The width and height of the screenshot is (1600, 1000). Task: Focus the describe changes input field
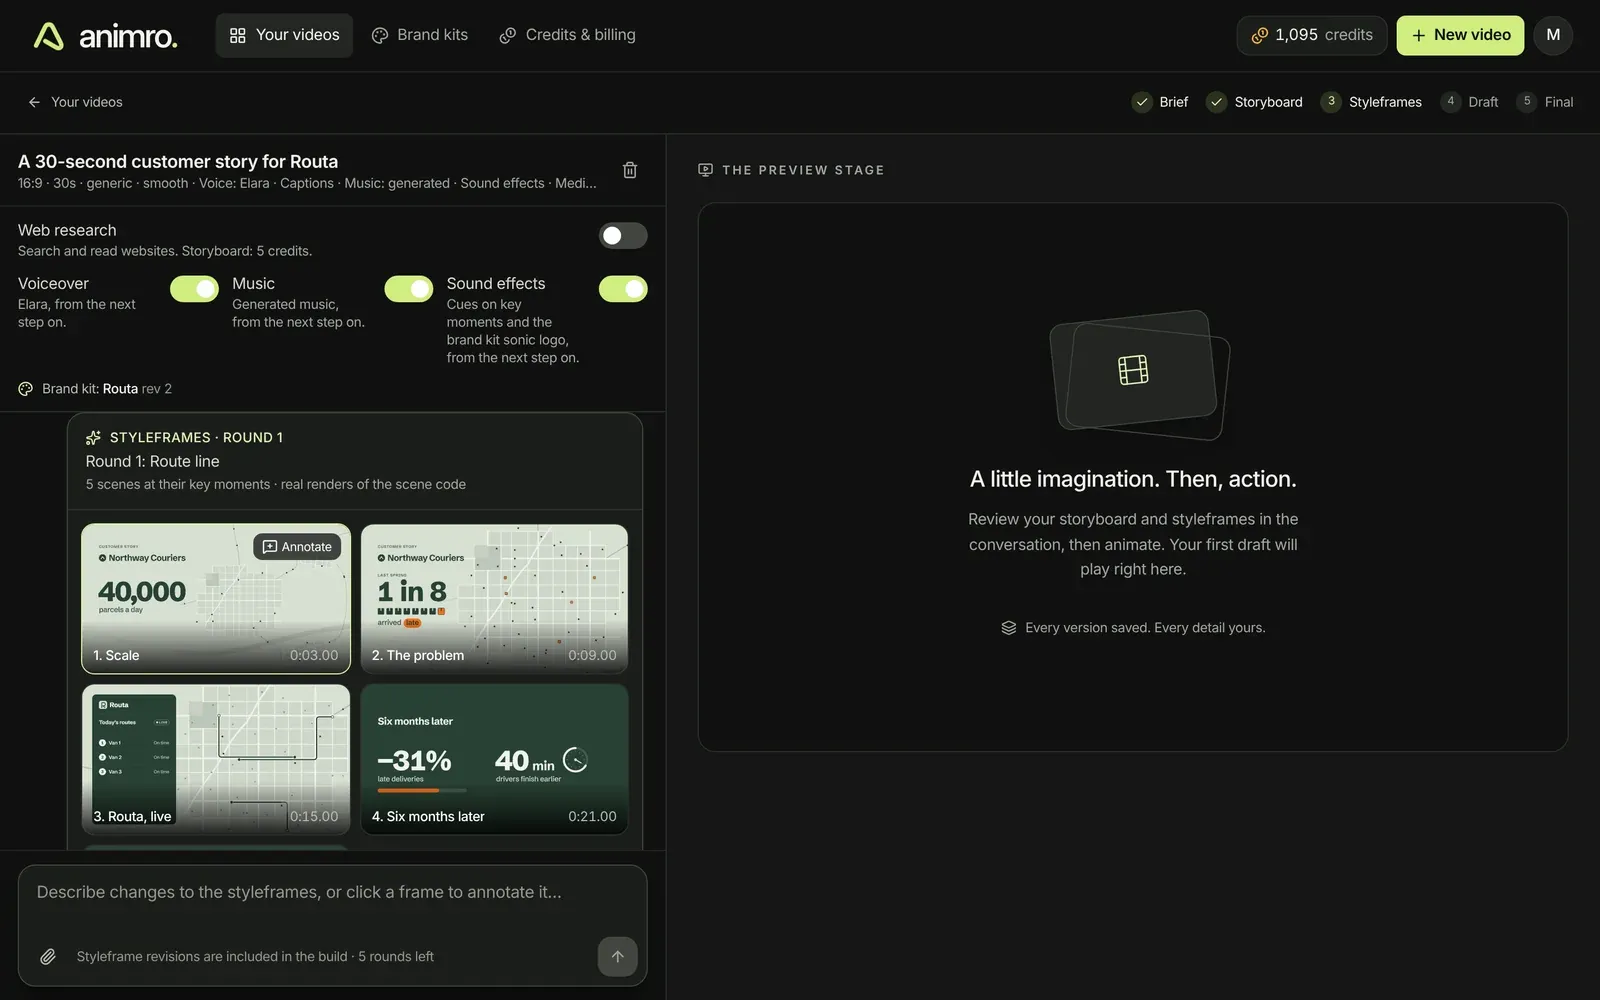coord(333,893)
